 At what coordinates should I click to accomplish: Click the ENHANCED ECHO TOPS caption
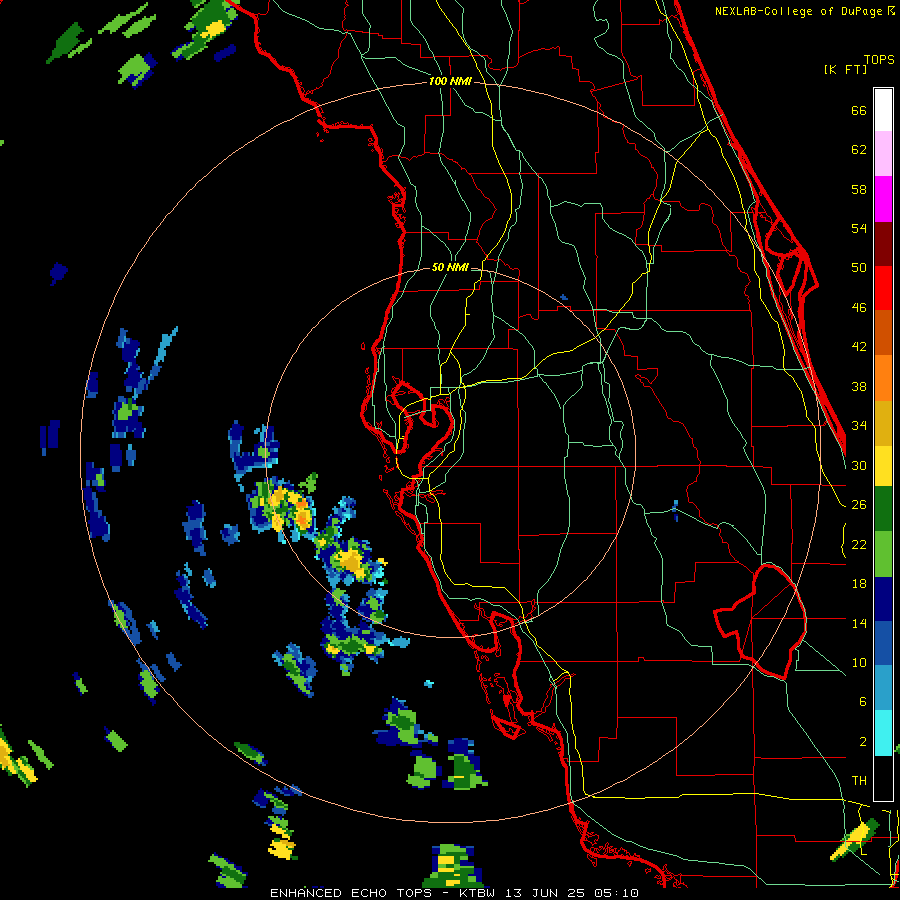[356, 893]
